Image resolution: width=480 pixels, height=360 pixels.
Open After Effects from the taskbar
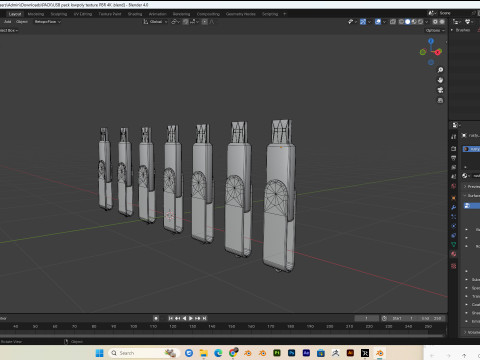(306, 353)
